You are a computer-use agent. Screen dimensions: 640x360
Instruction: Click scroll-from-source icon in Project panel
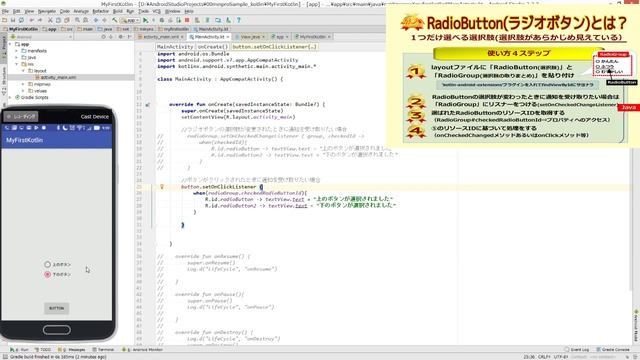coord(103,37)
